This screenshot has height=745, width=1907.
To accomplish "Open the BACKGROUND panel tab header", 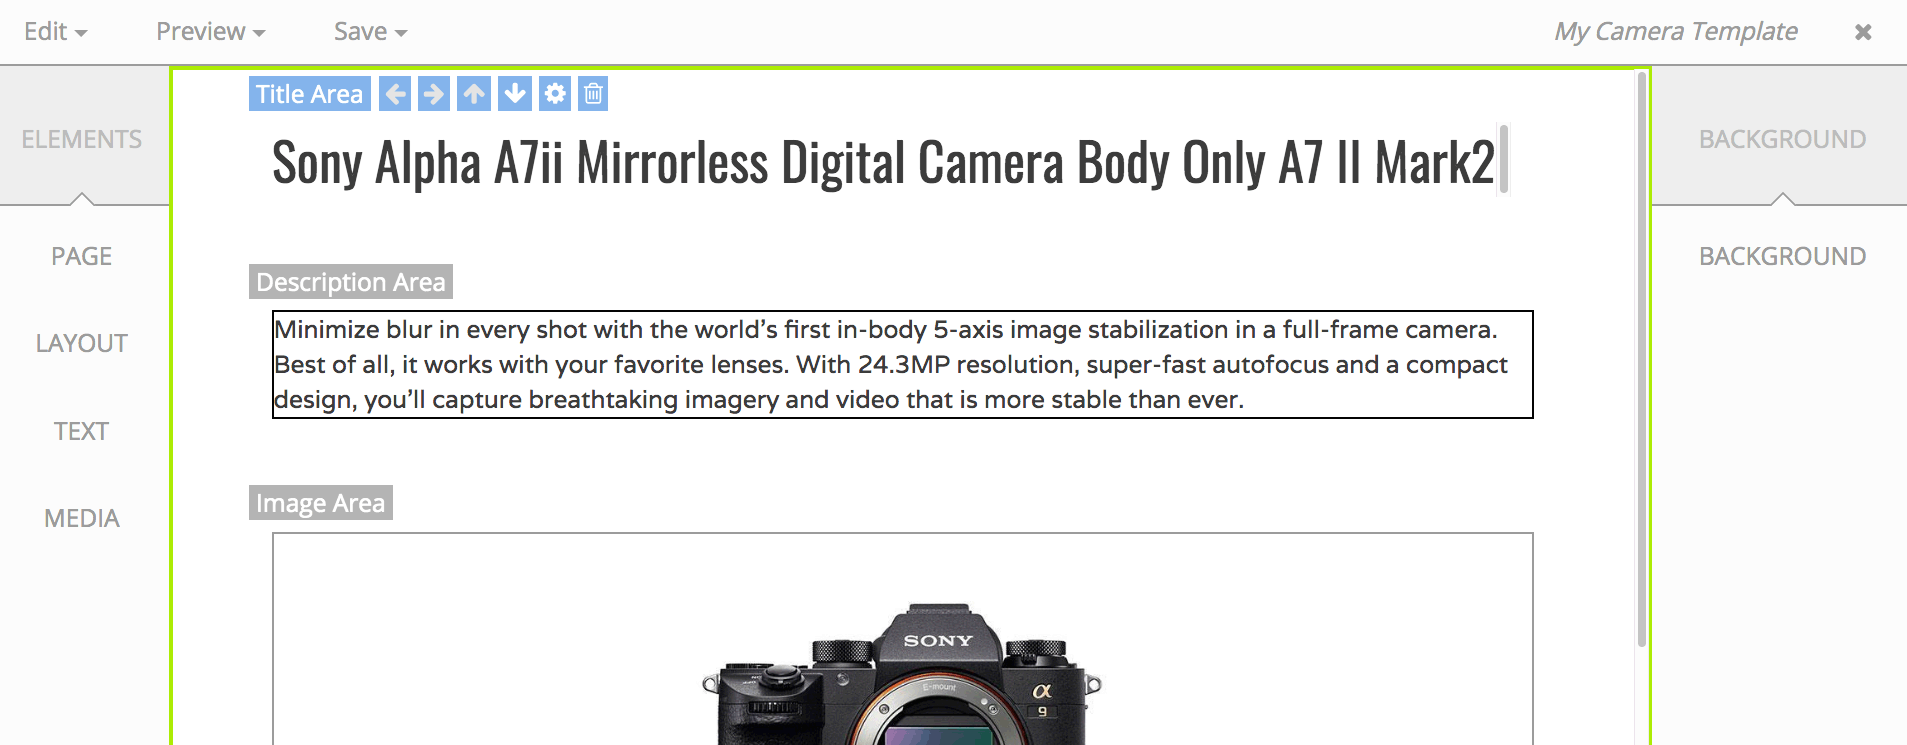I will 1782,139.
